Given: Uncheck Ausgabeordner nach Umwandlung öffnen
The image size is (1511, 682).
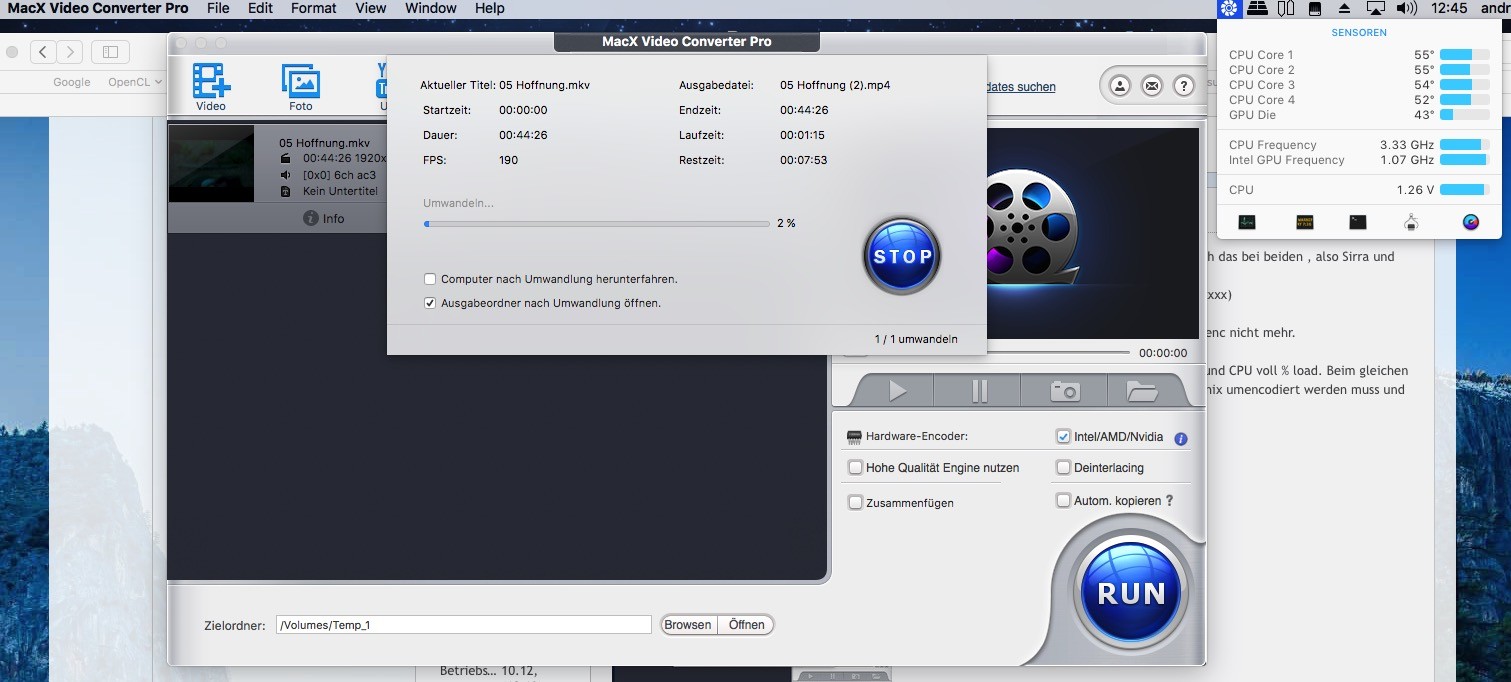Looking at the screenshot, I should point(430,302).
